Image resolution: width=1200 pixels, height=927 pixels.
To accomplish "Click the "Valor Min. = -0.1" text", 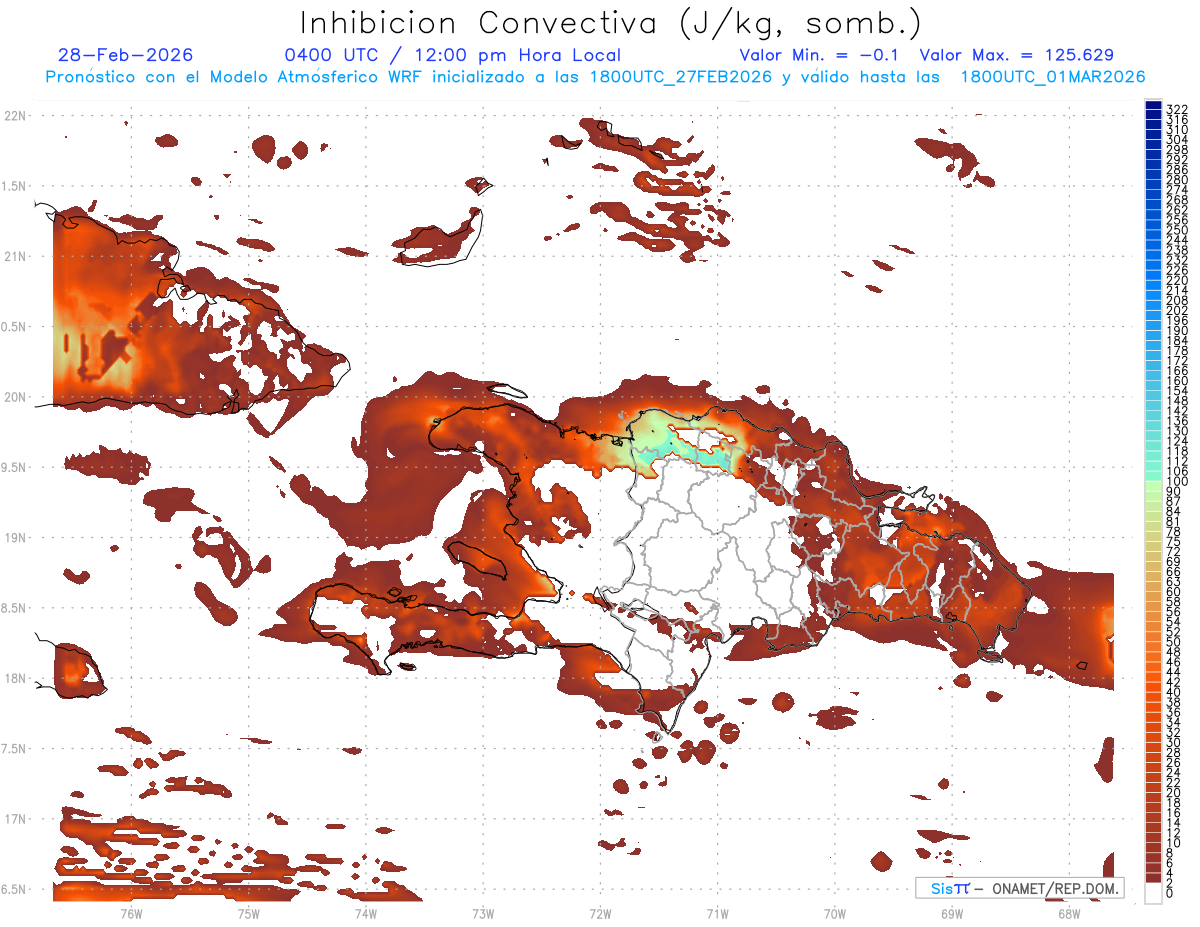I will [x=822, y=56].
